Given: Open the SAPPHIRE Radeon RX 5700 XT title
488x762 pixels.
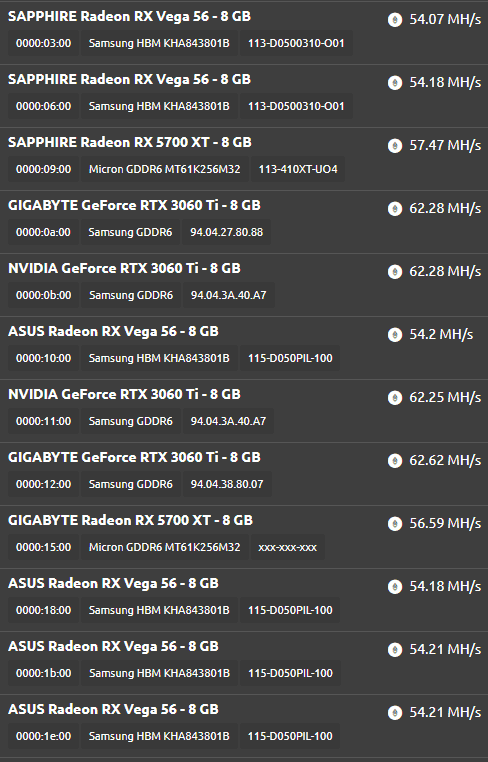Looking at the screenshot, I should tap(130, 142).
